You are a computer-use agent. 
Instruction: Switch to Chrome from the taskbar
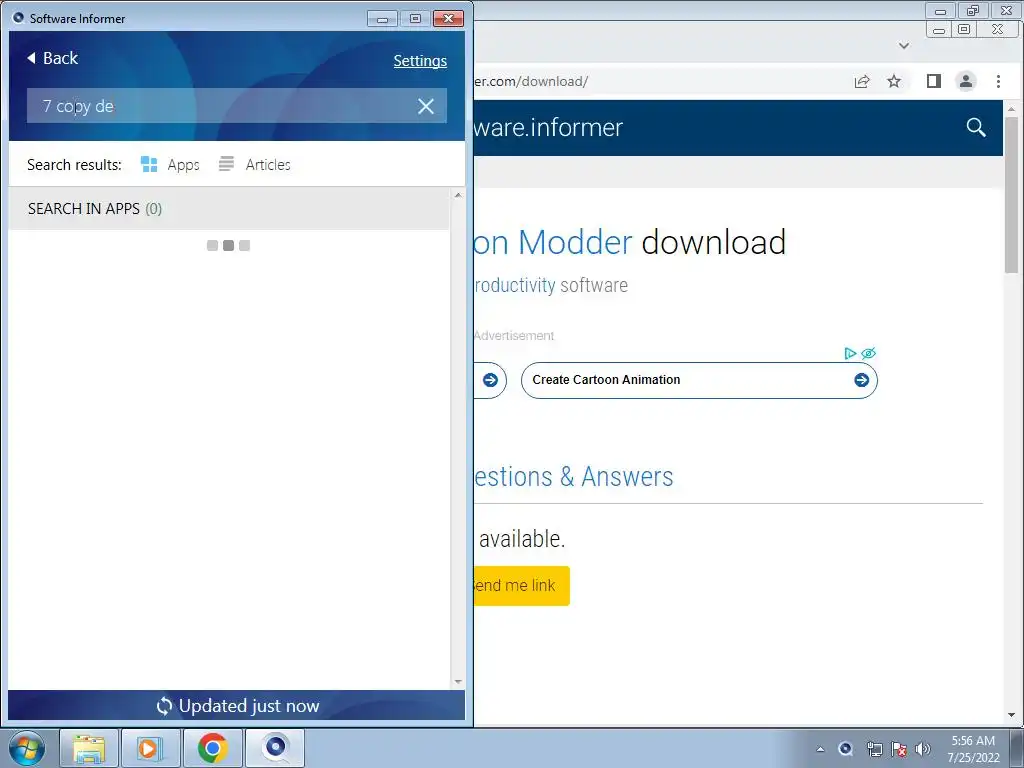click(213, 748)
